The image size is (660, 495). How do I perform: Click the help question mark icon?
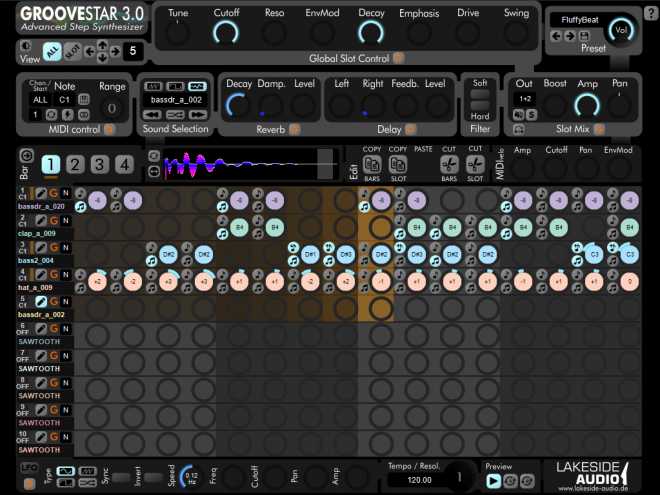(x=651, y=13)
